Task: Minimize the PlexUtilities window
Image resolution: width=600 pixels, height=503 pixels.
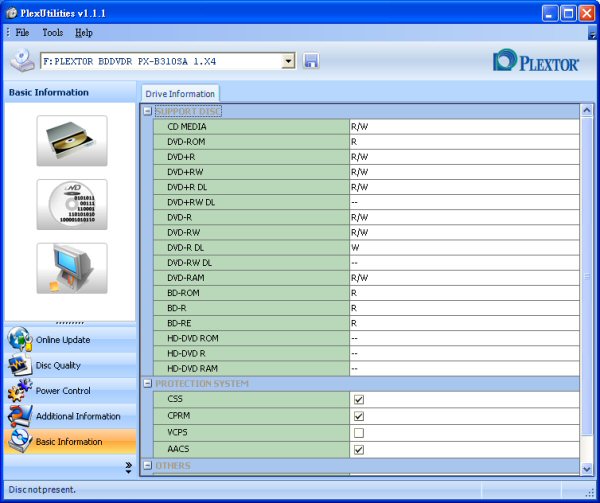Action: (x=550, y=14)
